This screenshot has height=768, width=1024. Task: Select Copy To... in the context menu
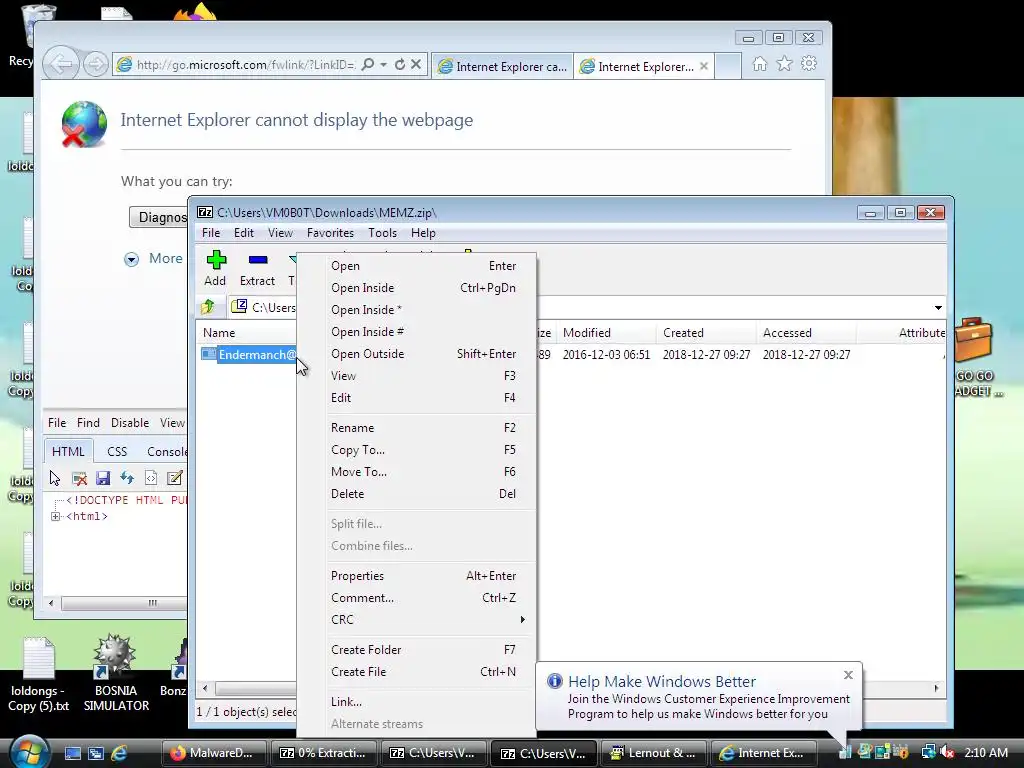click(x=416, y=450)
